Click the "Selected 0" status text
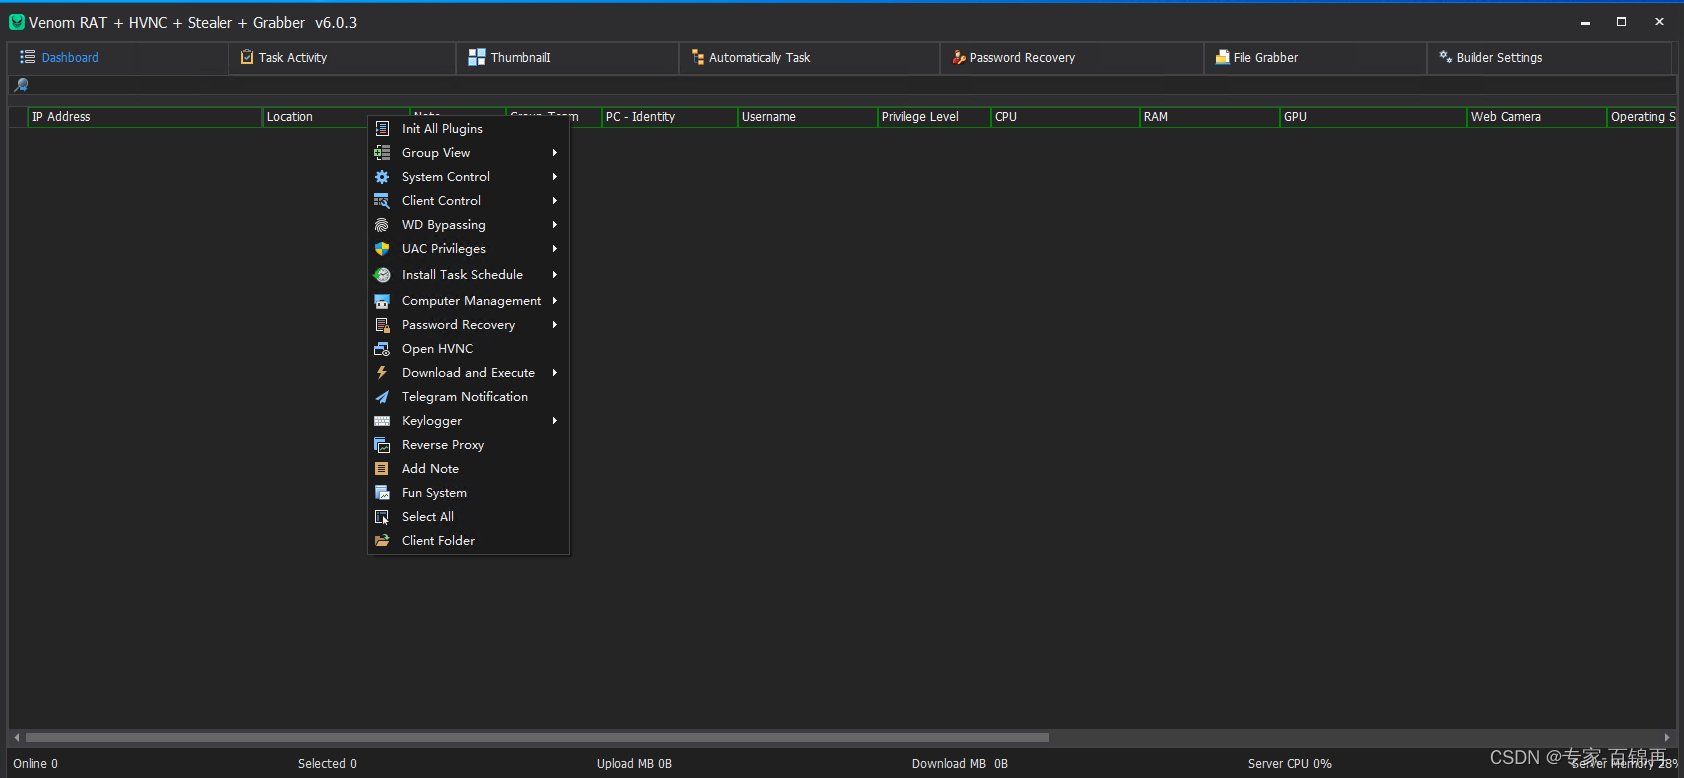This screenshot has height=778, width=1684. [x=327, y=764]
